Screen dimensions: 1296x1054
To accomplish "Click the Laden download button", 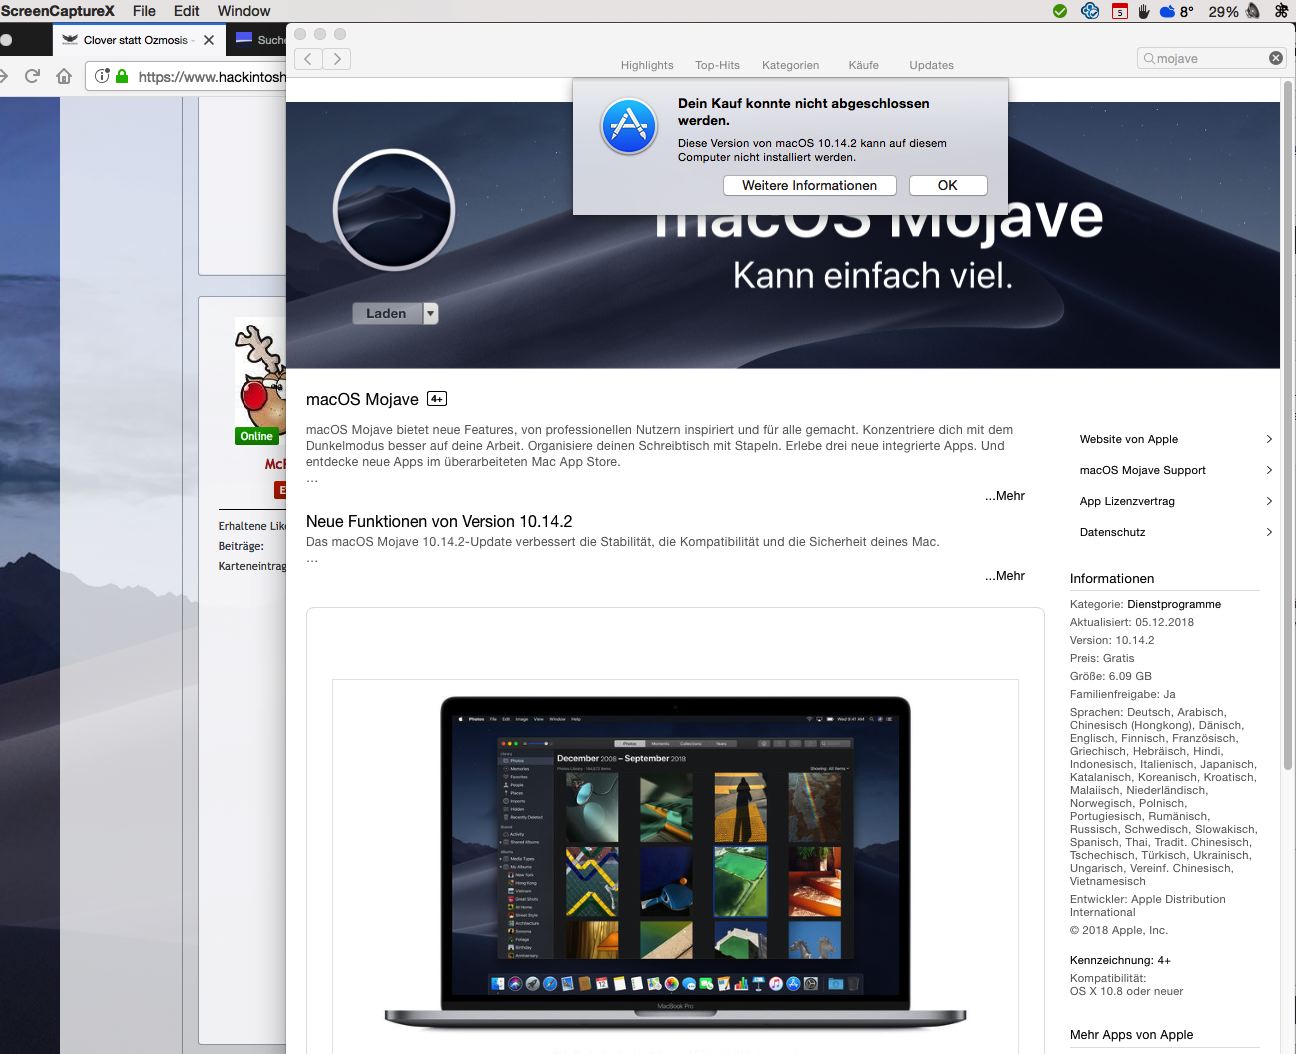I will 388,314.
